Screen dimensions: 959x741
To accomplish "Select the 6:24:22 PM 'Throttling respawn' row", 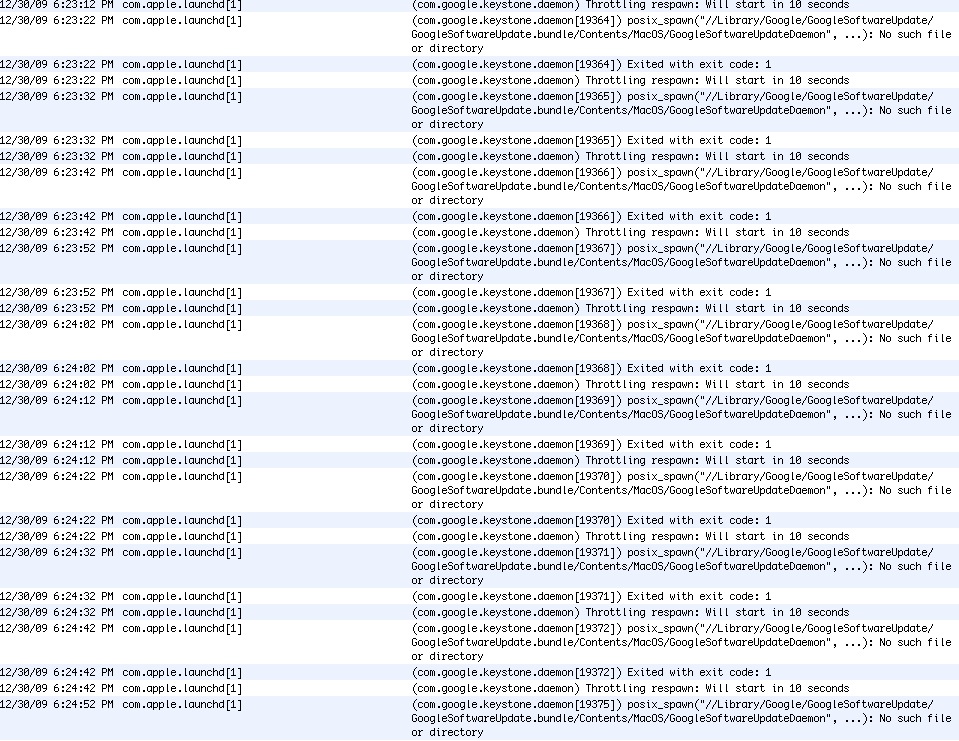I will click(480, 535).
